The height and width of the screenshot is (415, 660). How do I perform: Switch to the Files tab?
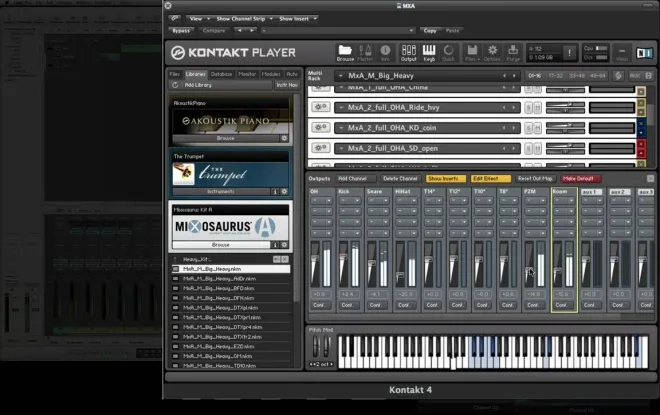(x=175, y=74)
